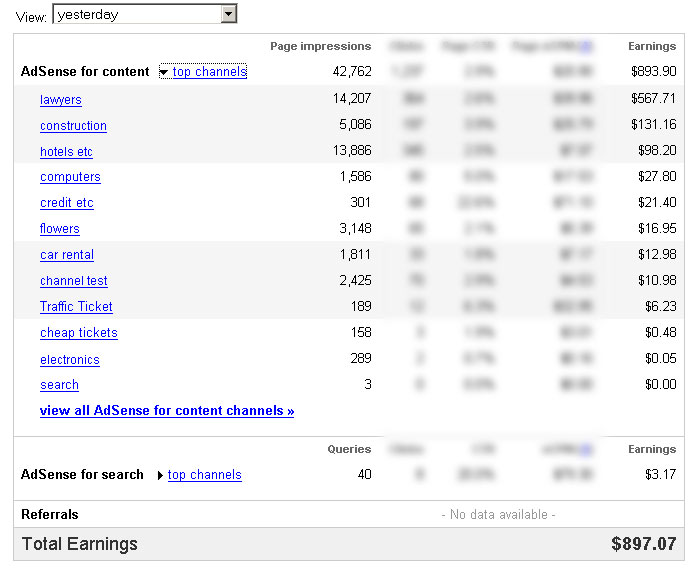695x568 pixels.
Task: Select lawyers impressions 14,207
Action: coord(352,98)
